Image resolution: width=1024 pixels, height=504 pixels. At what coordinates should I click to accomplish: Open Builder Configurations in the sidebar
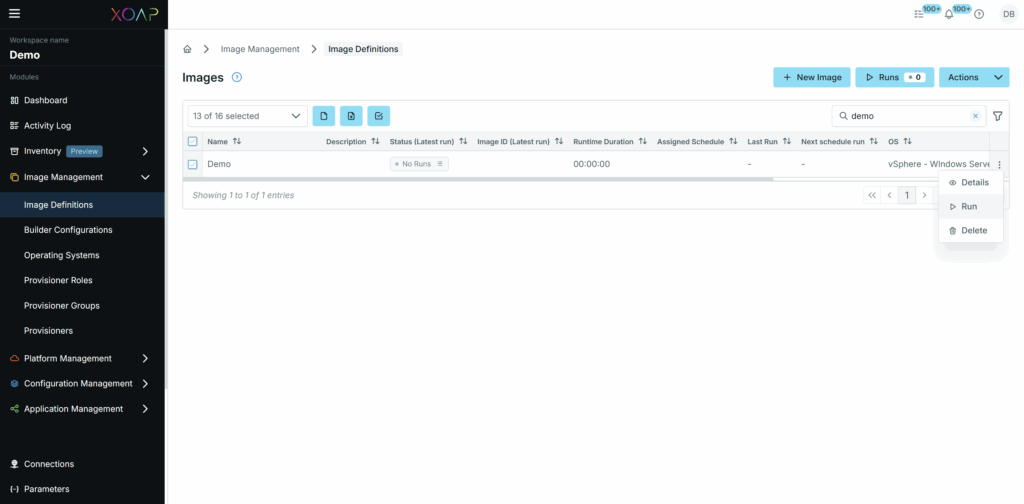68,230
